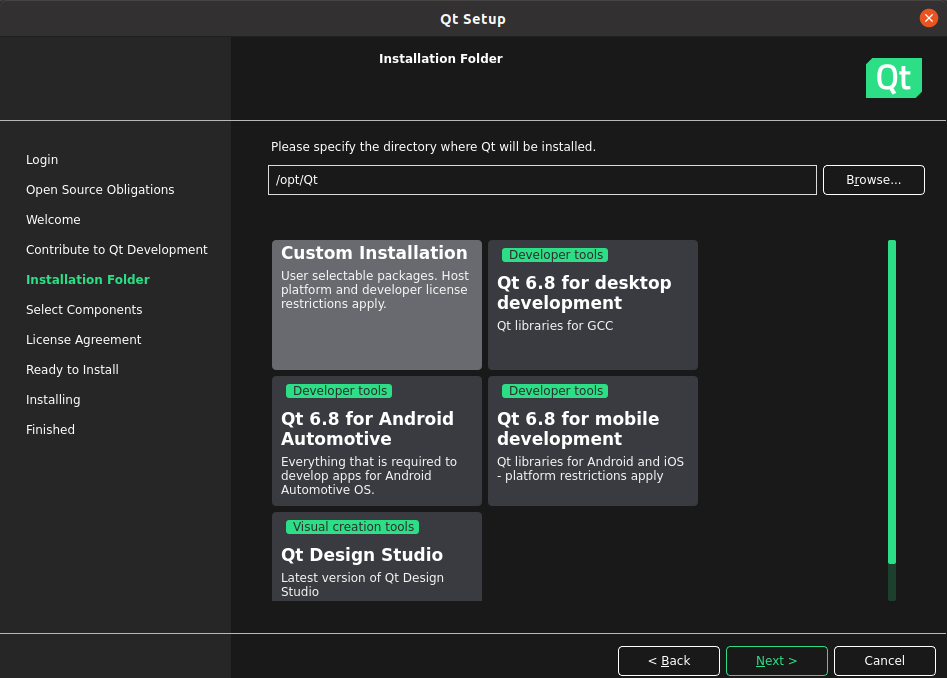The image size is (947, 678).
Task: Open the License Agreement step
Action: click(84, 340)
